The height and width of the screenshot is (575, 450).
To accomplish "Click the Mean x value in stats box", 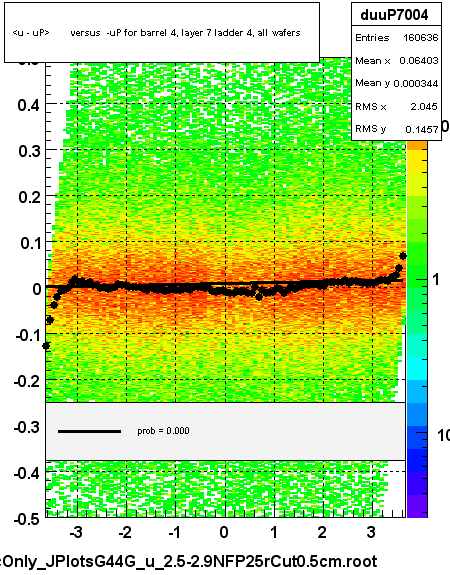I will pyautogui.click(x=418, y=61).
